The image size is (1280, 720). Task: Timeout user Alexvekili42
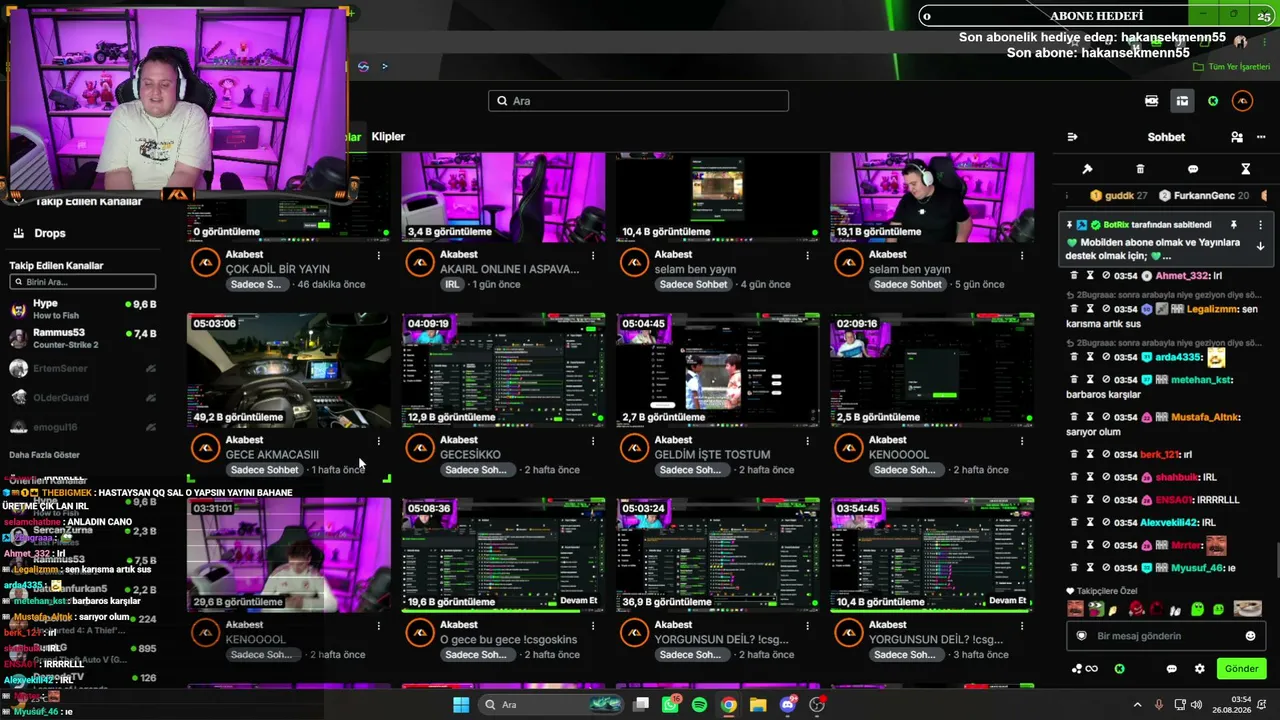coord(1090,522)
